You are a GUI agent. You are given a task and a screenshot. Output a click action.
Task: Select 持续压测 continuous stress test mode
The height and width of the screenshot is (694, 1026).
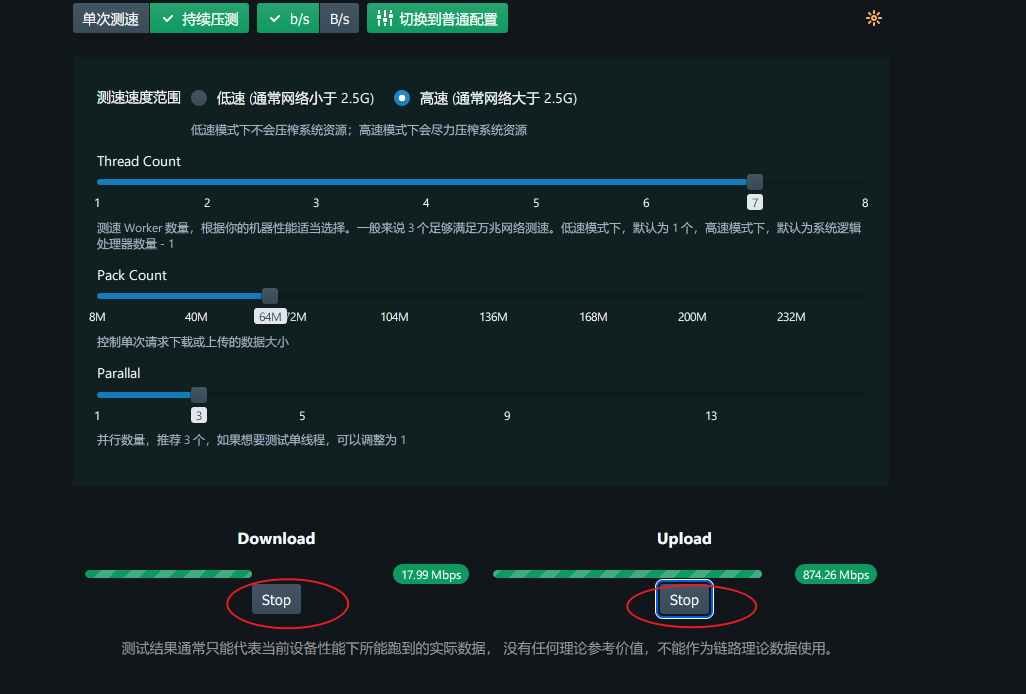(200, 18)
